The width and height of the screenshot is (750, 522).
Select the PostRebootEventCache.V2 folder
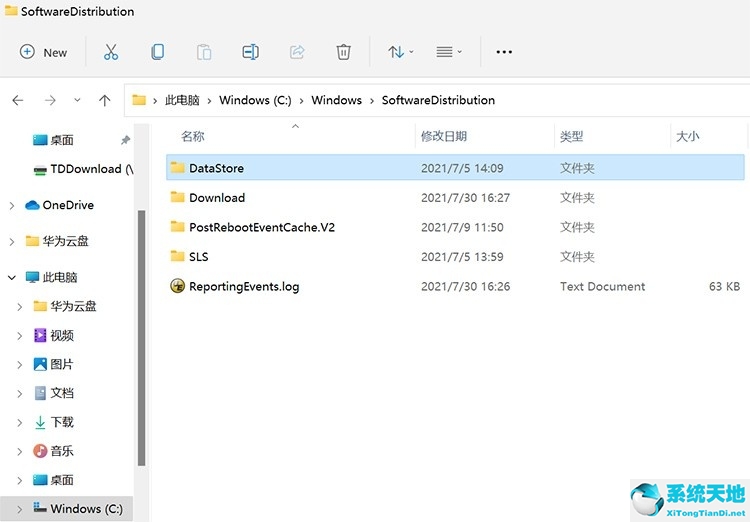[455, 227]
